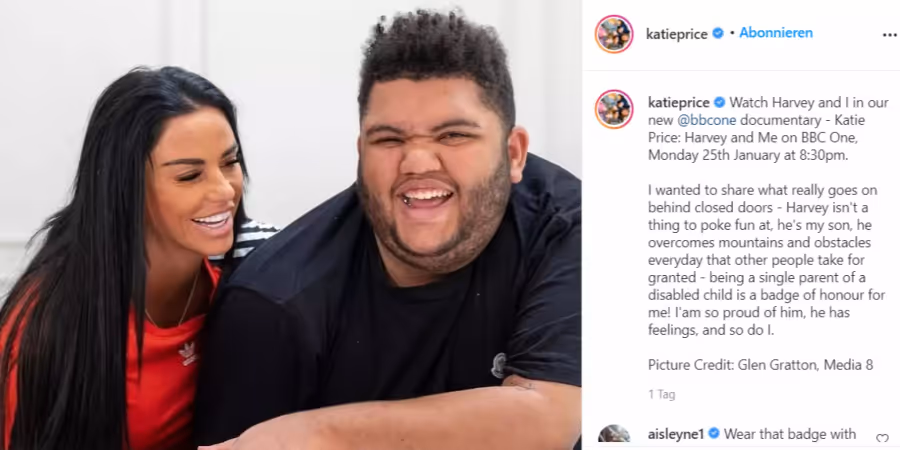Click katieprice avatar beside the caption

(x=614, y=109)
